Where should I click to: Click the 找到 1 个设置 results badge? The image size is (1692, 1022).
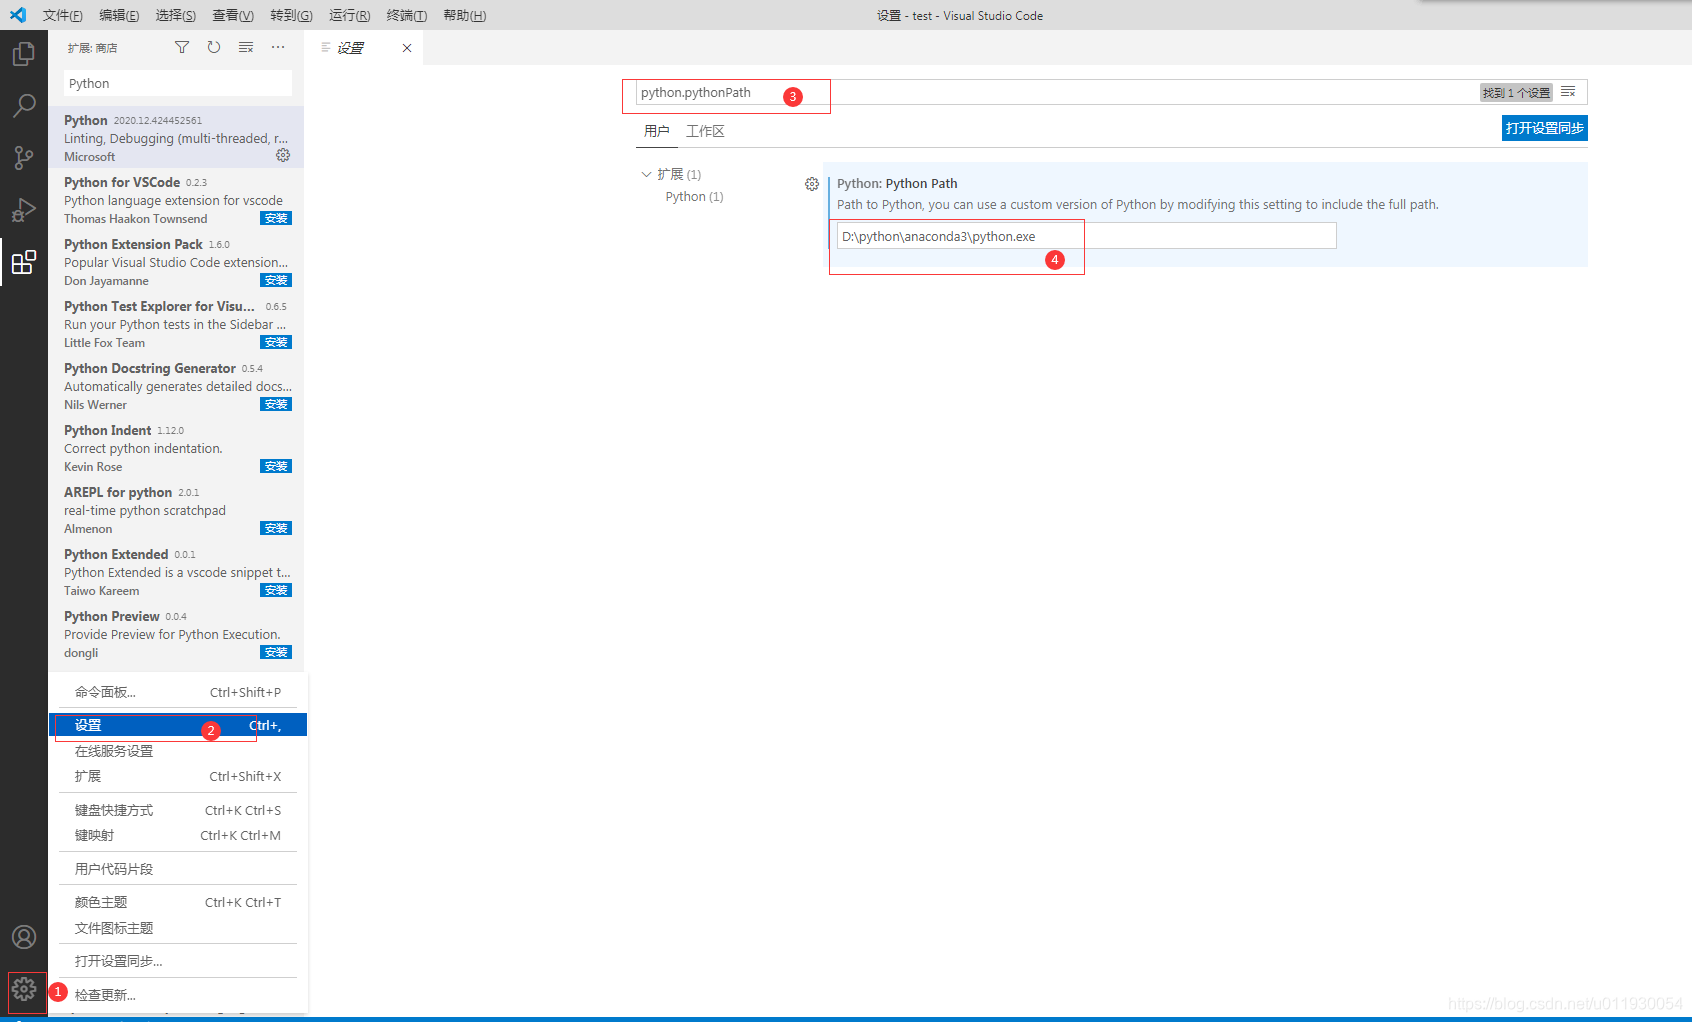point(1516,92)
